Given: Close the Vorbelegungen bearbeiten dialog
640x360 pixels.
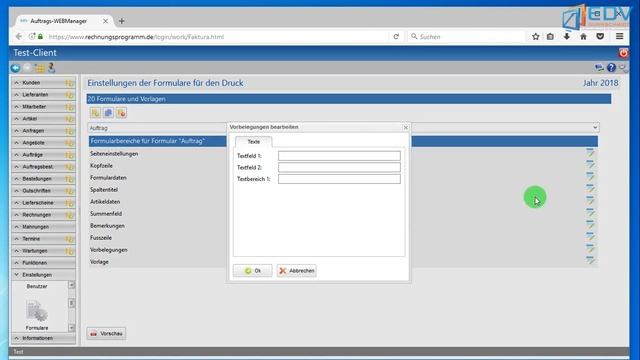Looking at the screenshot, I should click(x=405, y=127).
